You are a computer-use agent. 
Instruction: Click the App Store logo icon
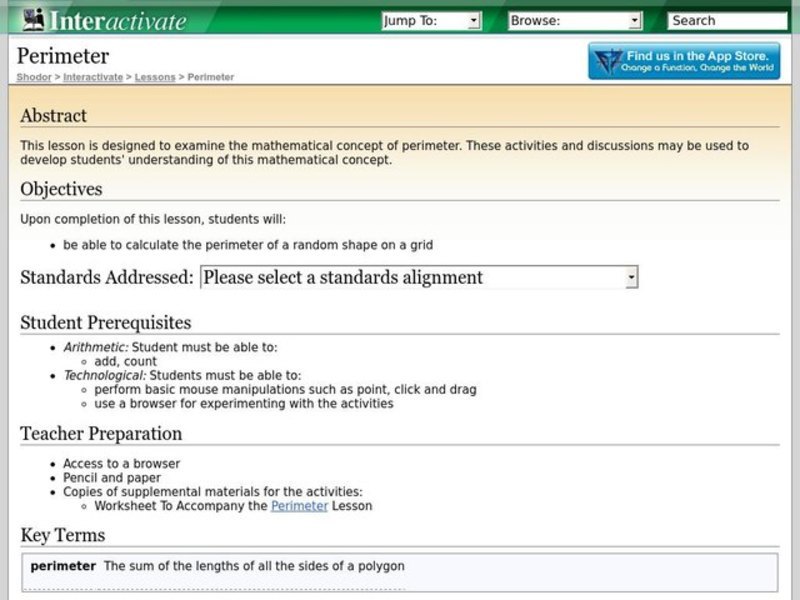click(x=607, y=62)
